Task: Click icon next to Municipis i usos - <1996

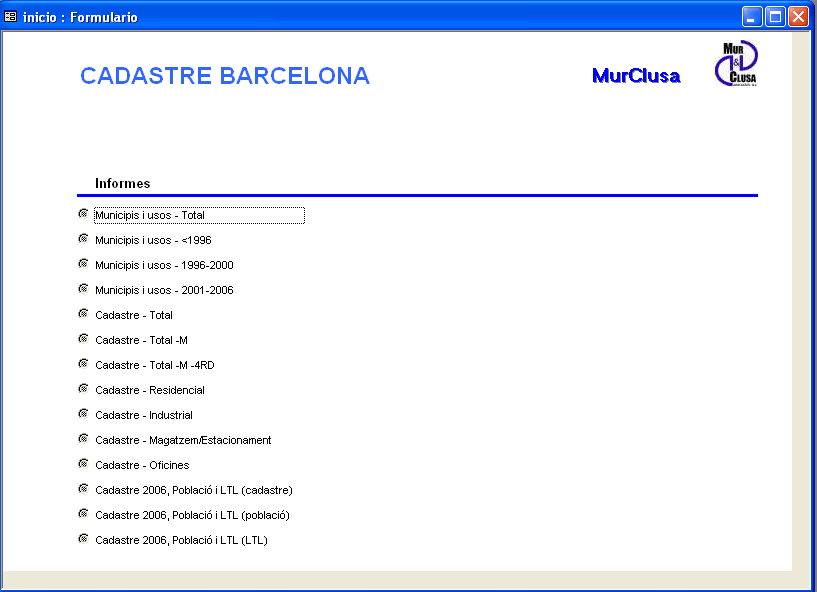Action: point(83,239)
